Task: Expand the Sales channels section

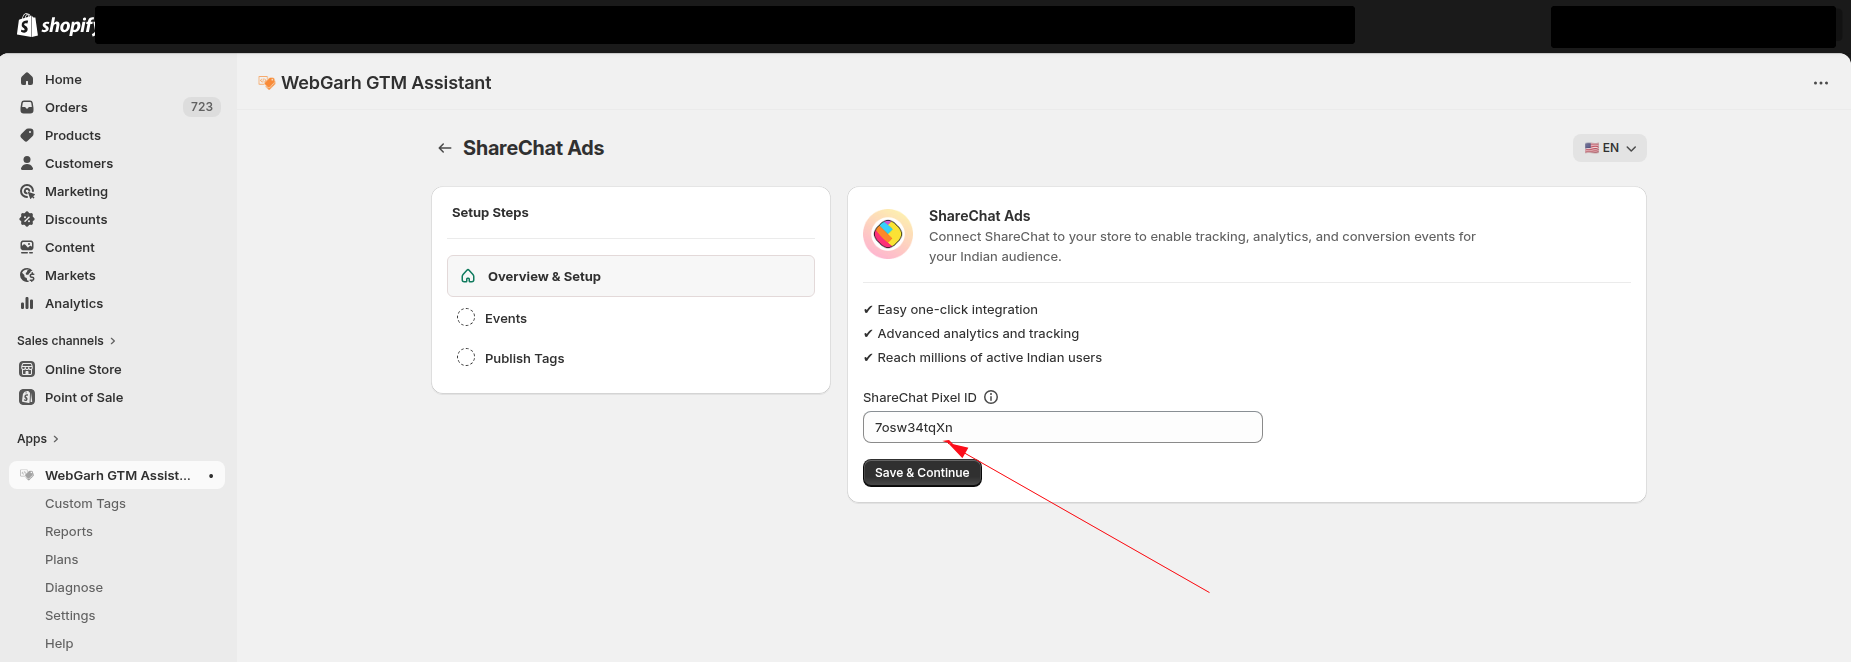Action: tap(66, 341)
